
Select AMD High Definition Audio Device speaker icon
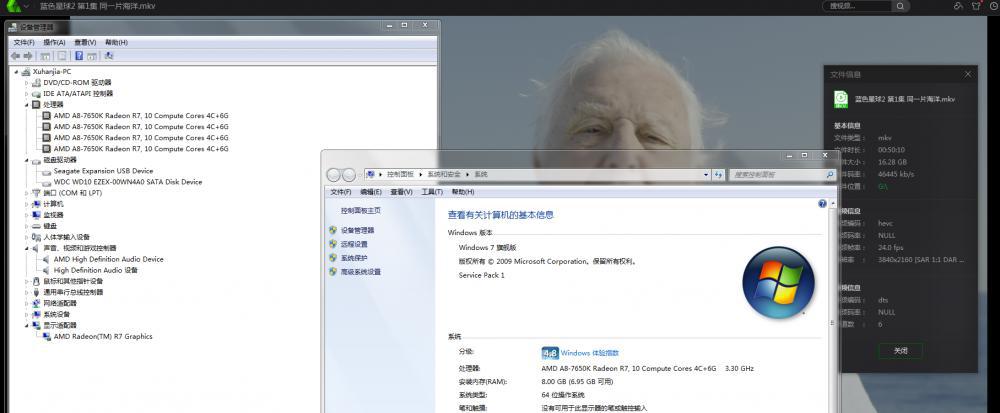(x=47, y=259)
